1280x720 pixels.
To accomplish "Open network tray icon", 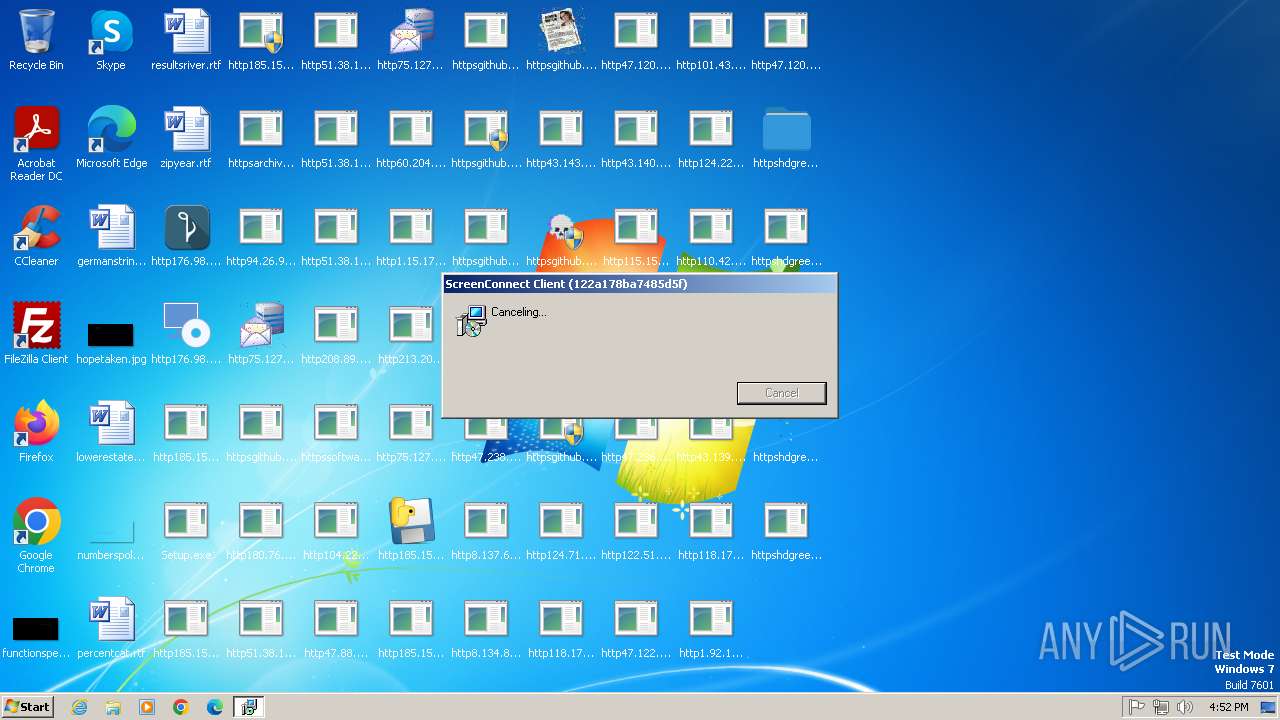I will pos(1161,707).
